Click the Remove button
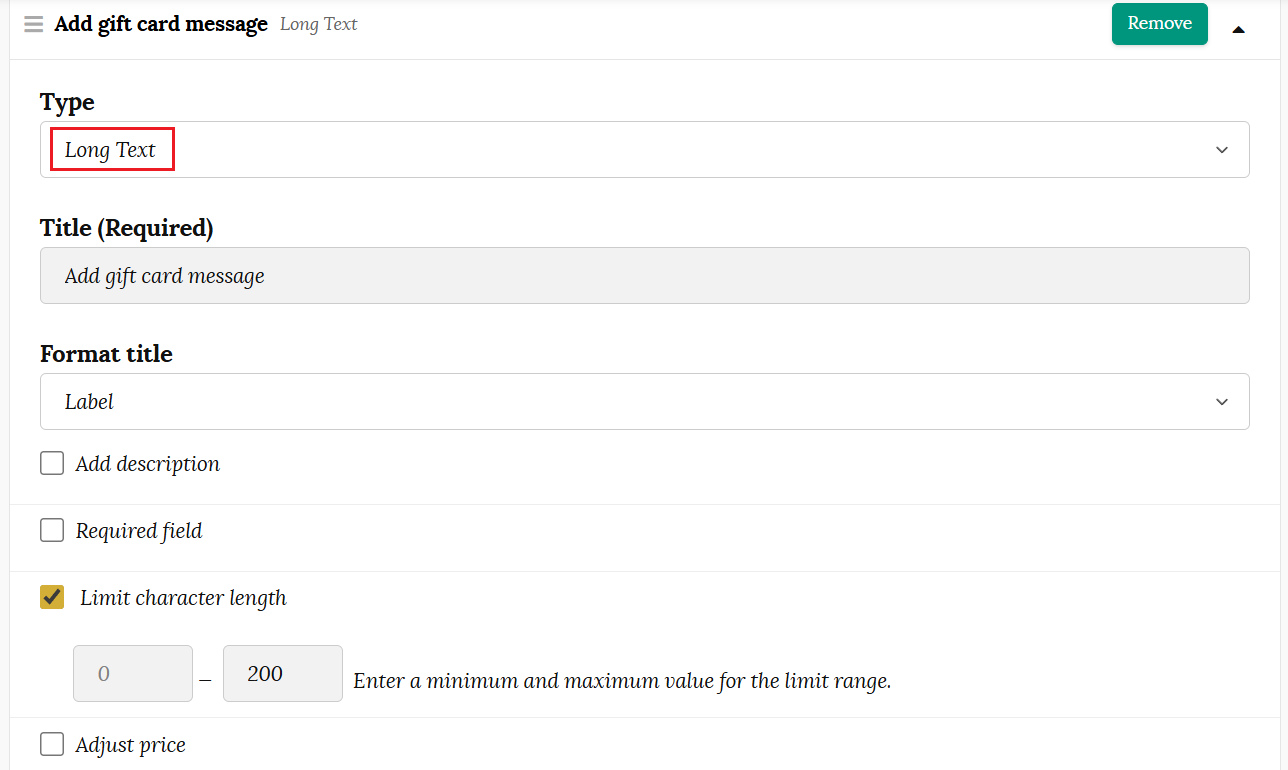The image size is (1288, 770). click(x=1160, y=24)
